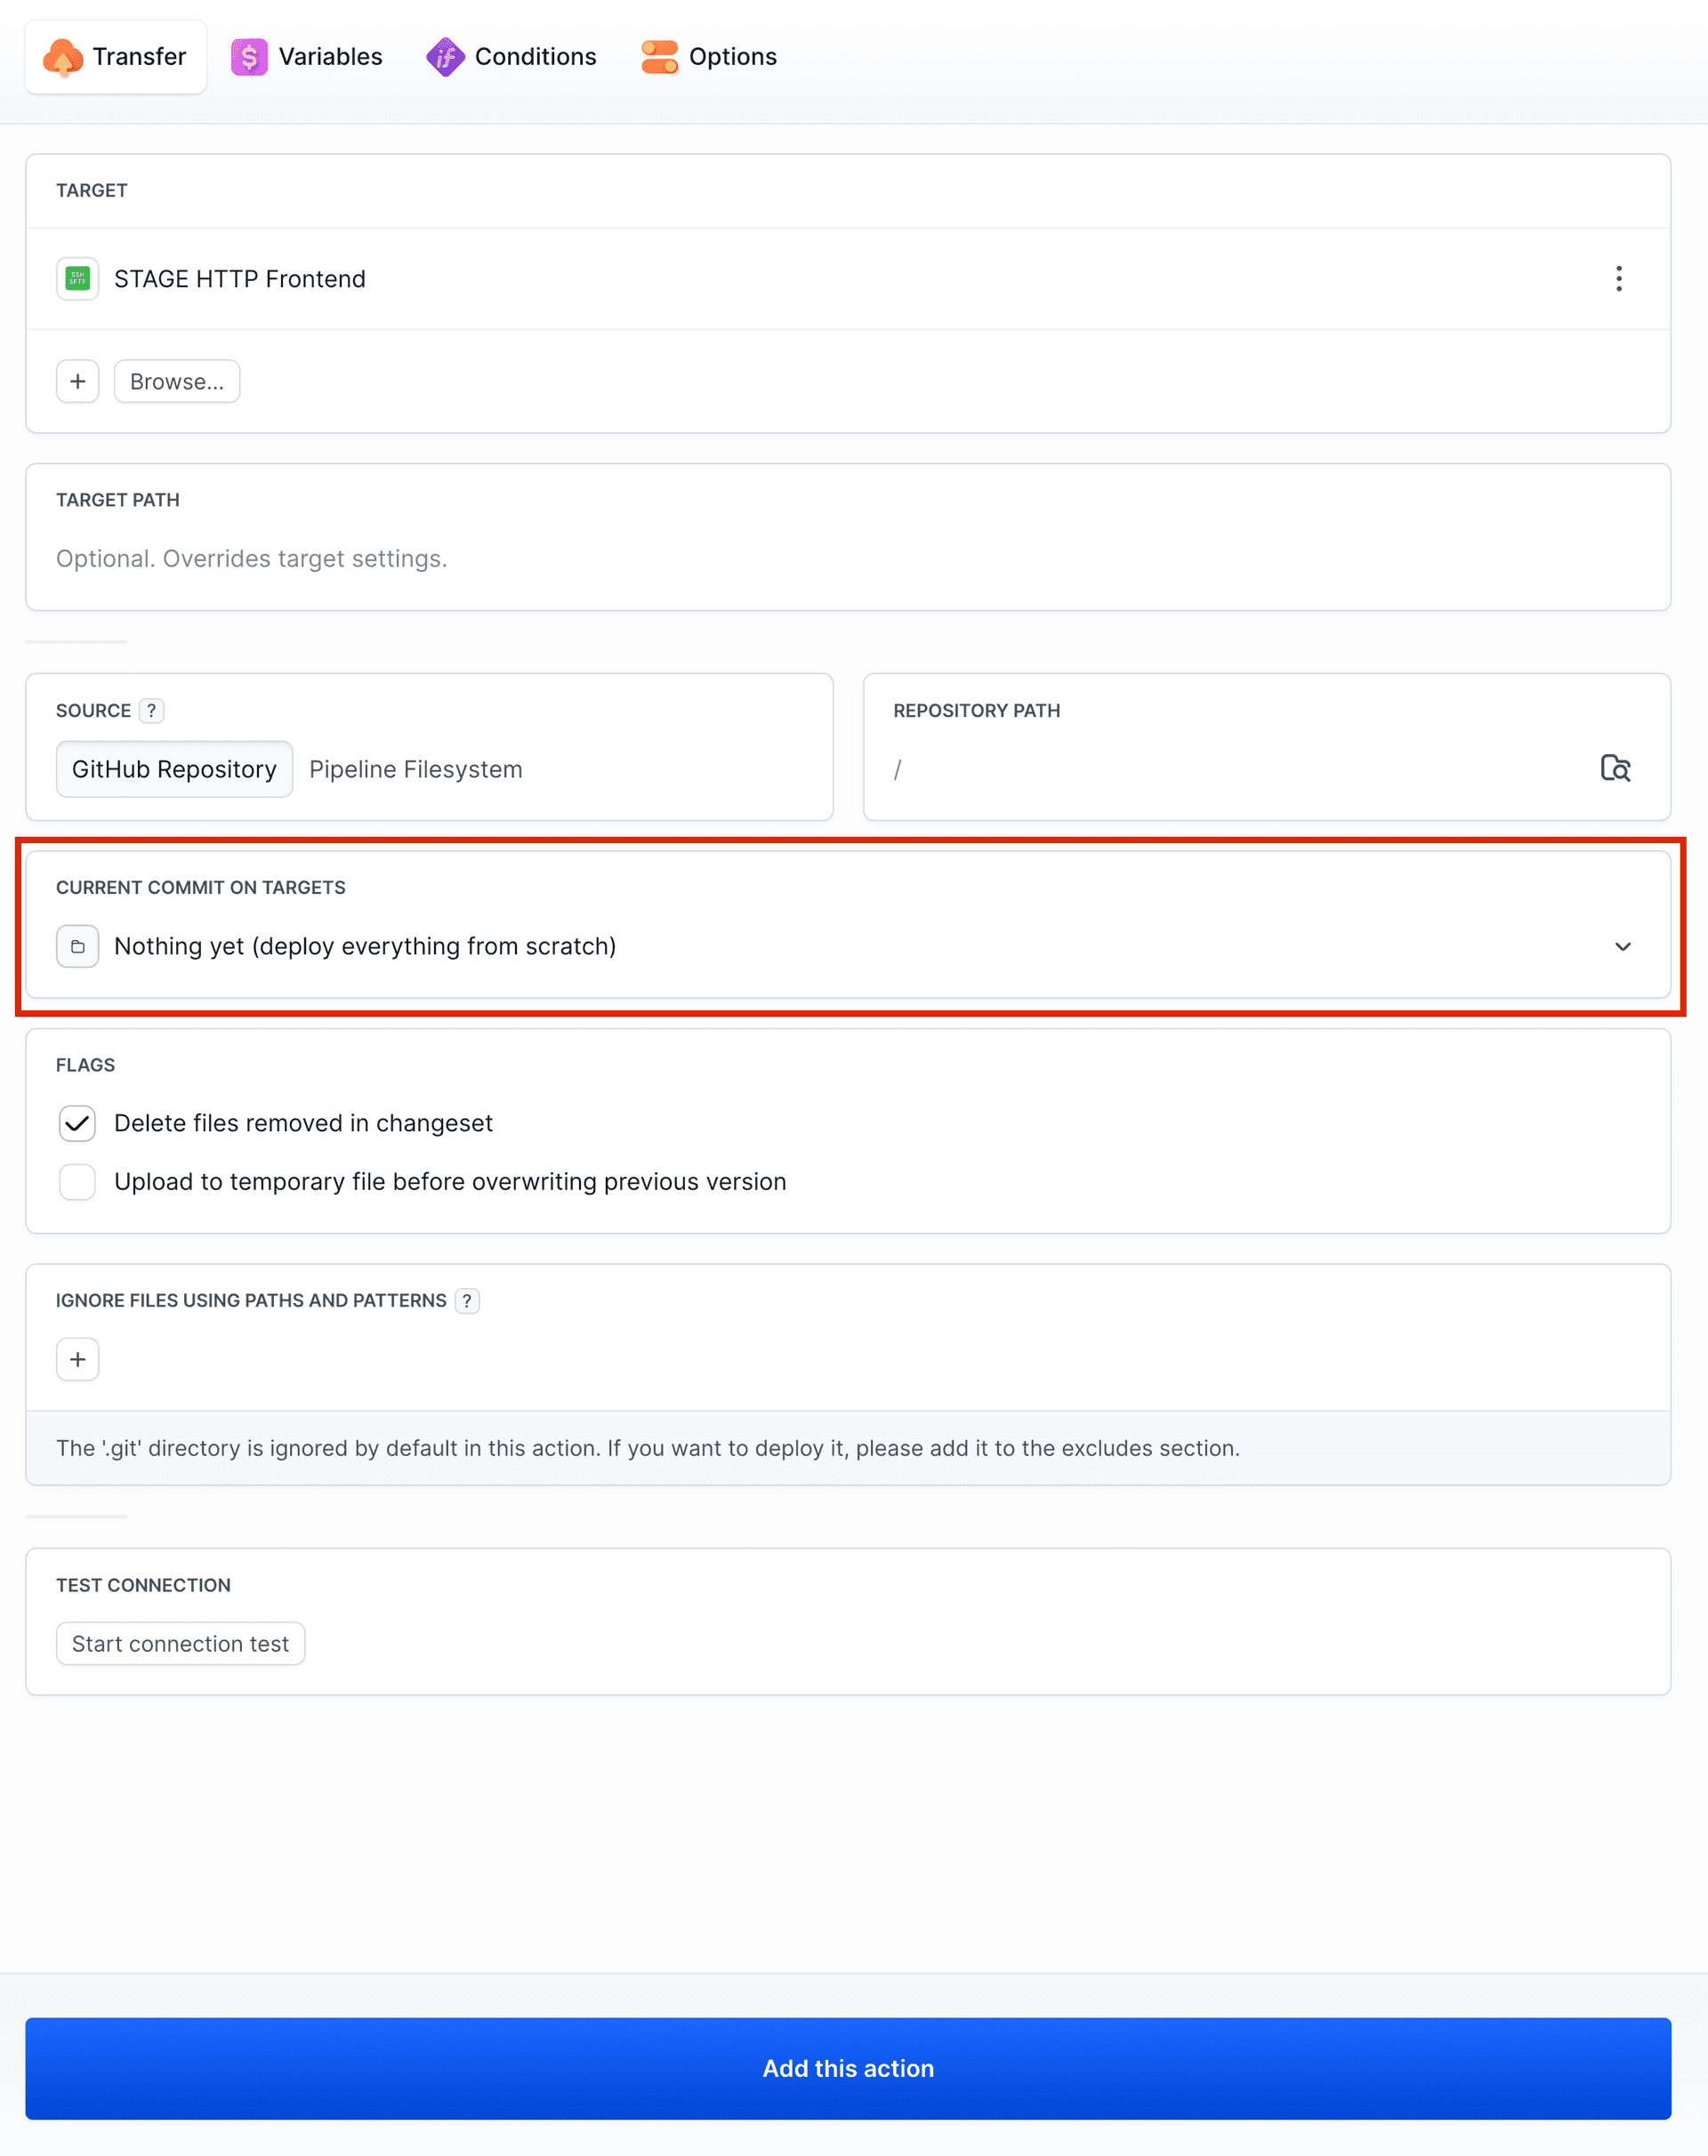The height and width of the screenshot is (2156, 1708).
Task: Open the Conditions tab
Action: point(511,57)
